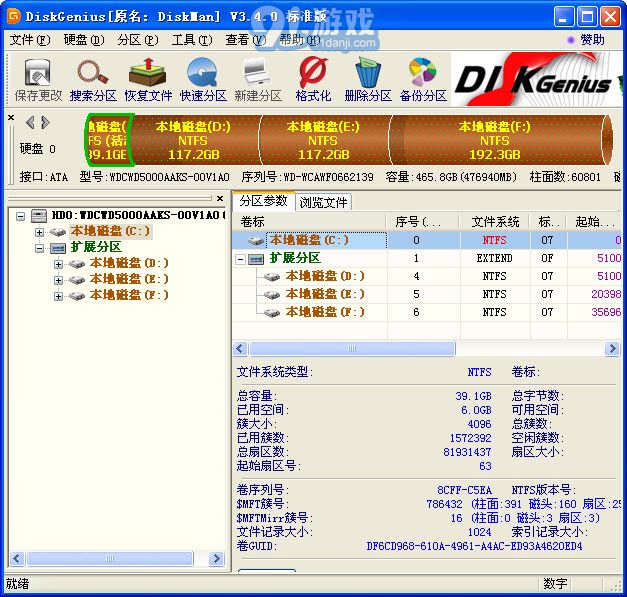The width and height of the screenshot is (627, 597).
Task: Sort by the 序号 column header
Action: pos(423,222)
